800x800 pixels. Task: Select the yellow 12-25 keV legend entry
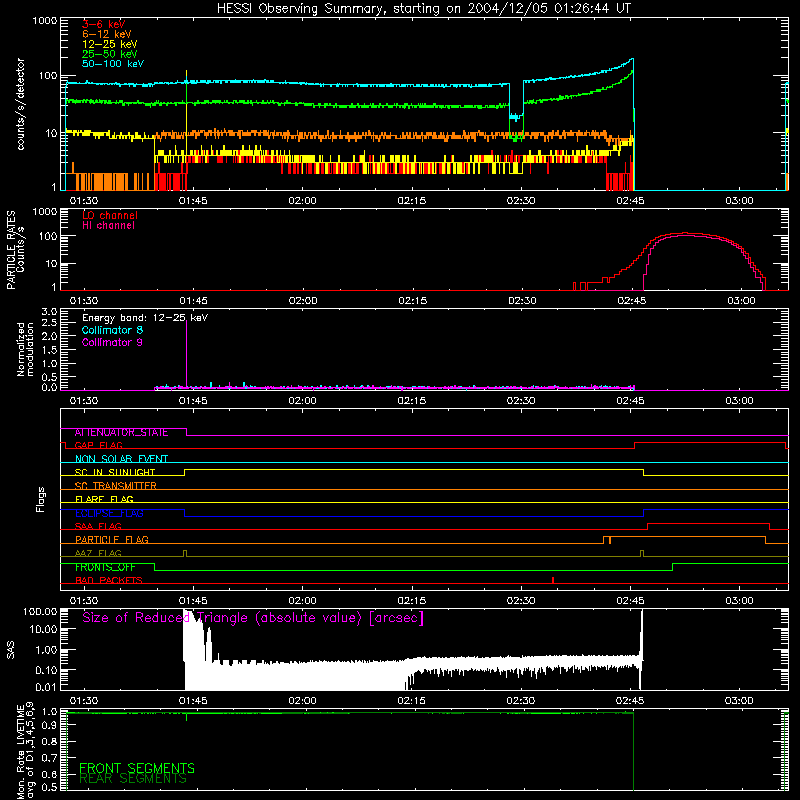(110, 44)
